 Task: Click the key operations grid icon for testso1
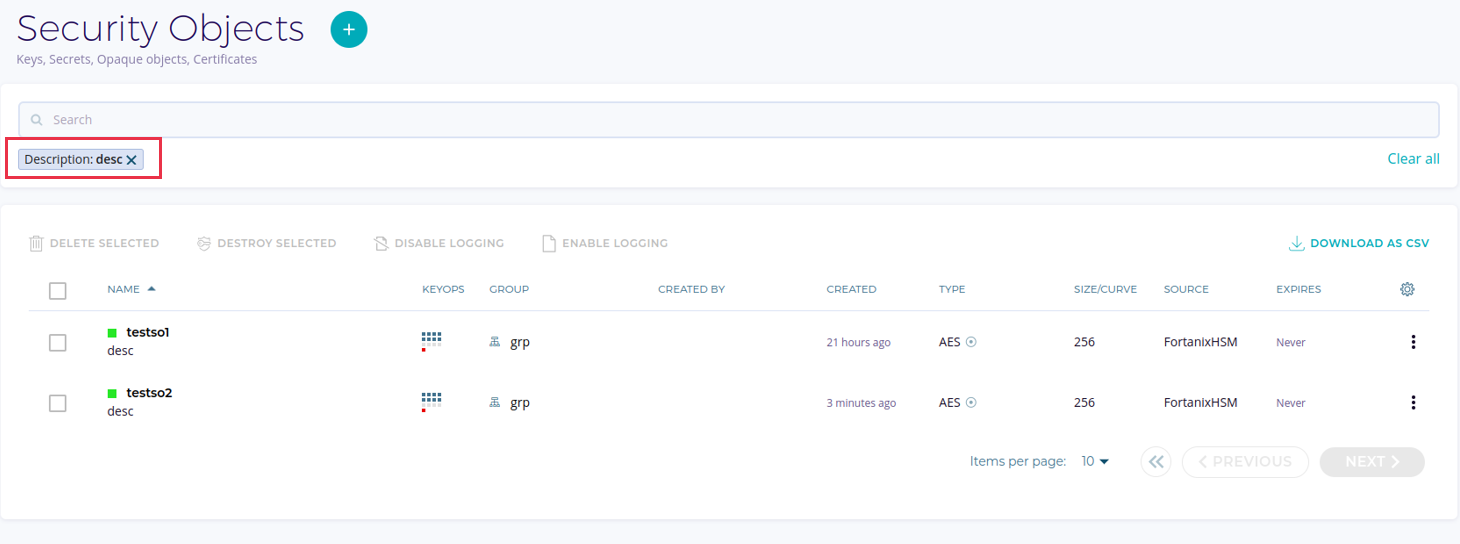[431, 341]
